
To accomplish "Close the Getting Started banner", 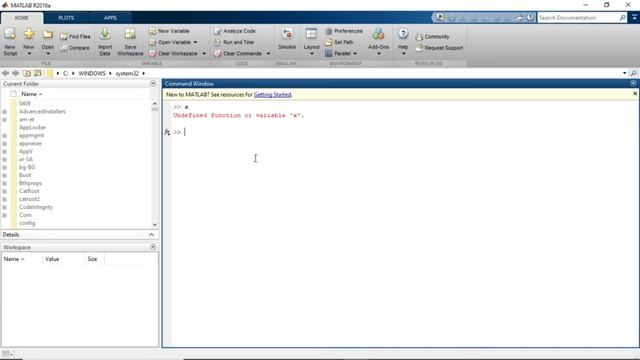I will point(635,94).
